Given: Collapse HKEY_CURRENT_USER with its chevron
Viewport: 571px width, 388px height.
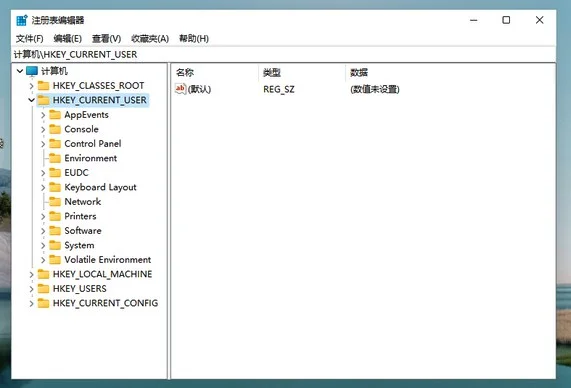Looking at the screenshot, I should [32, 100].
